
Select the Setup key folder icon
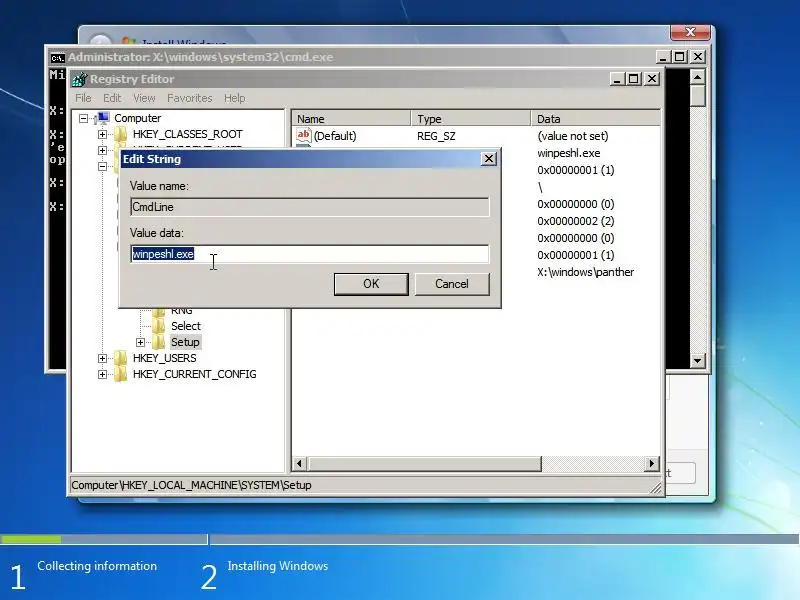[x=159, y=342]
